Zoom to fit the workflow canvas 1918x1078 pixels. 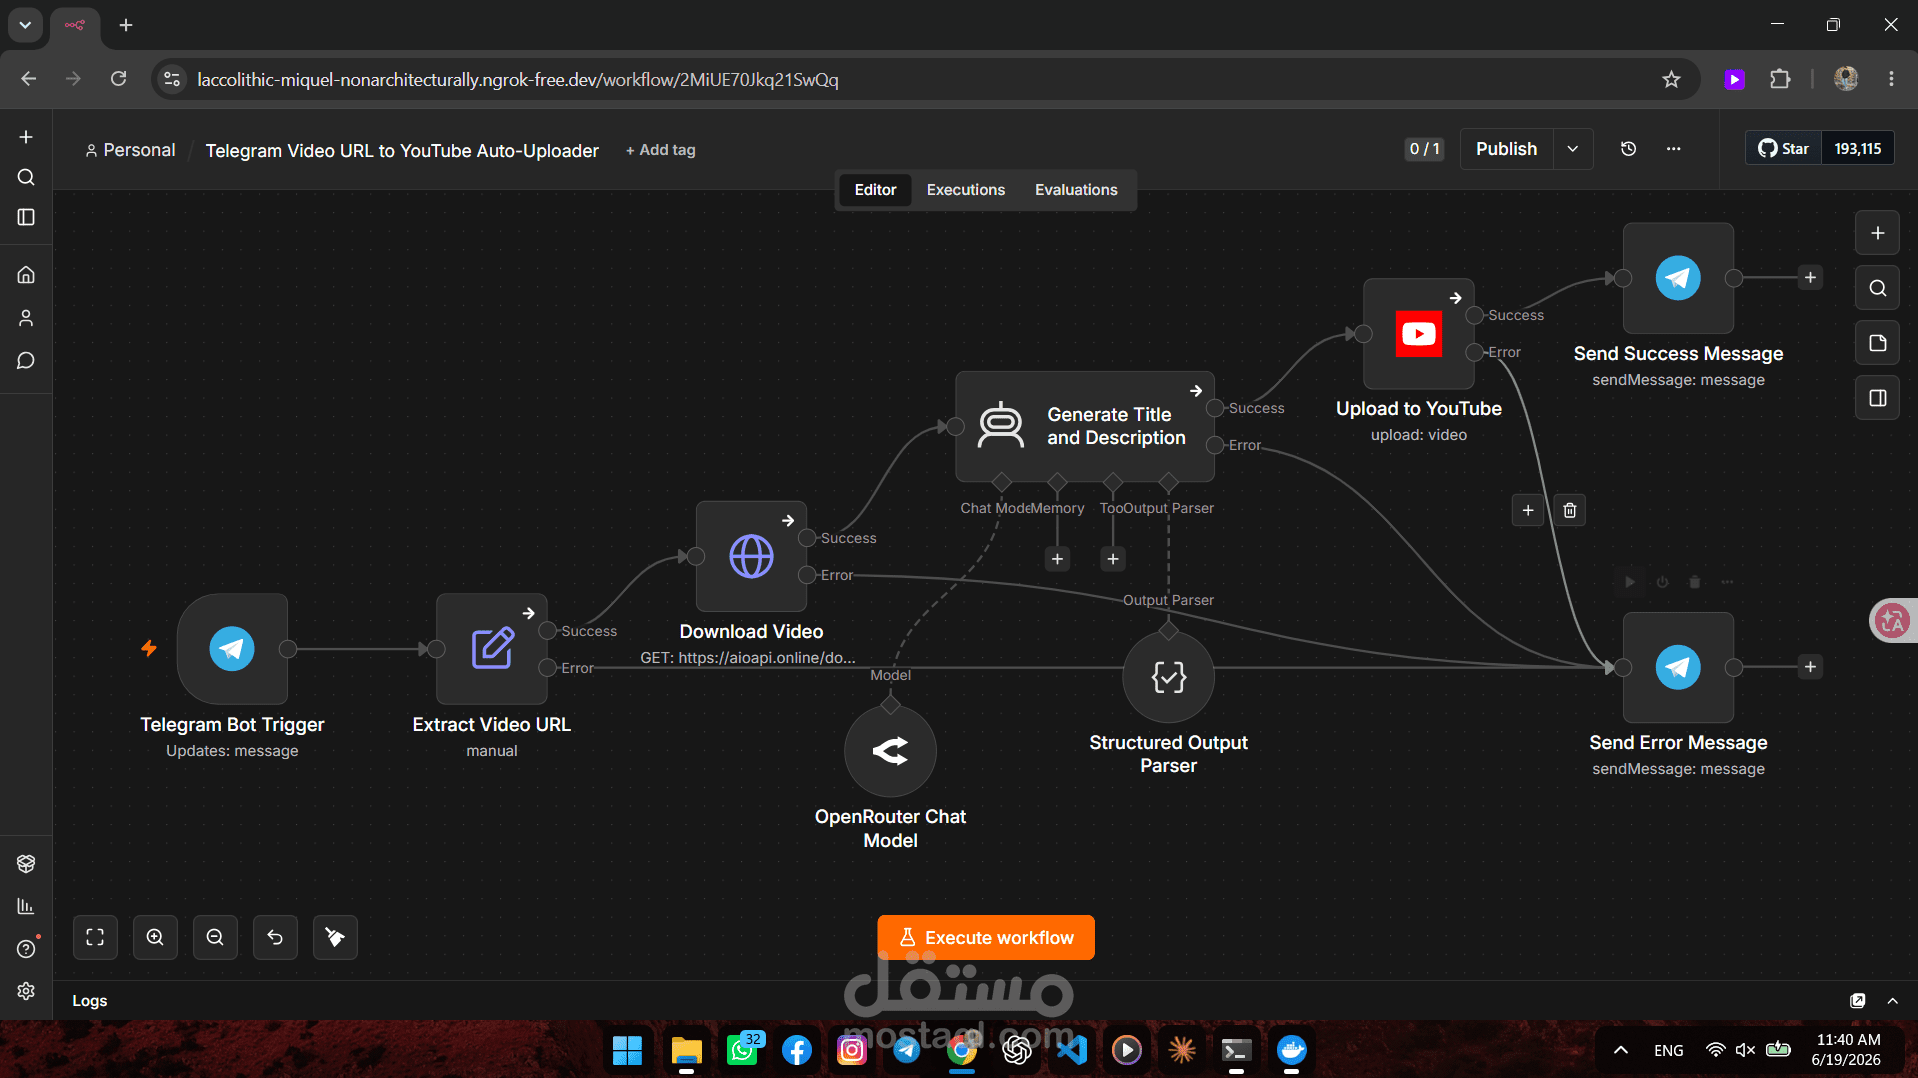pos(95,938)
